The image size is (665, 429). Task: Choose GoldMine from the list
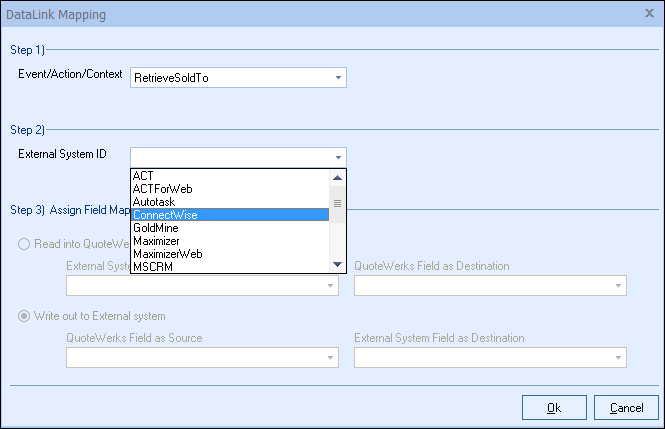point(155,228)
